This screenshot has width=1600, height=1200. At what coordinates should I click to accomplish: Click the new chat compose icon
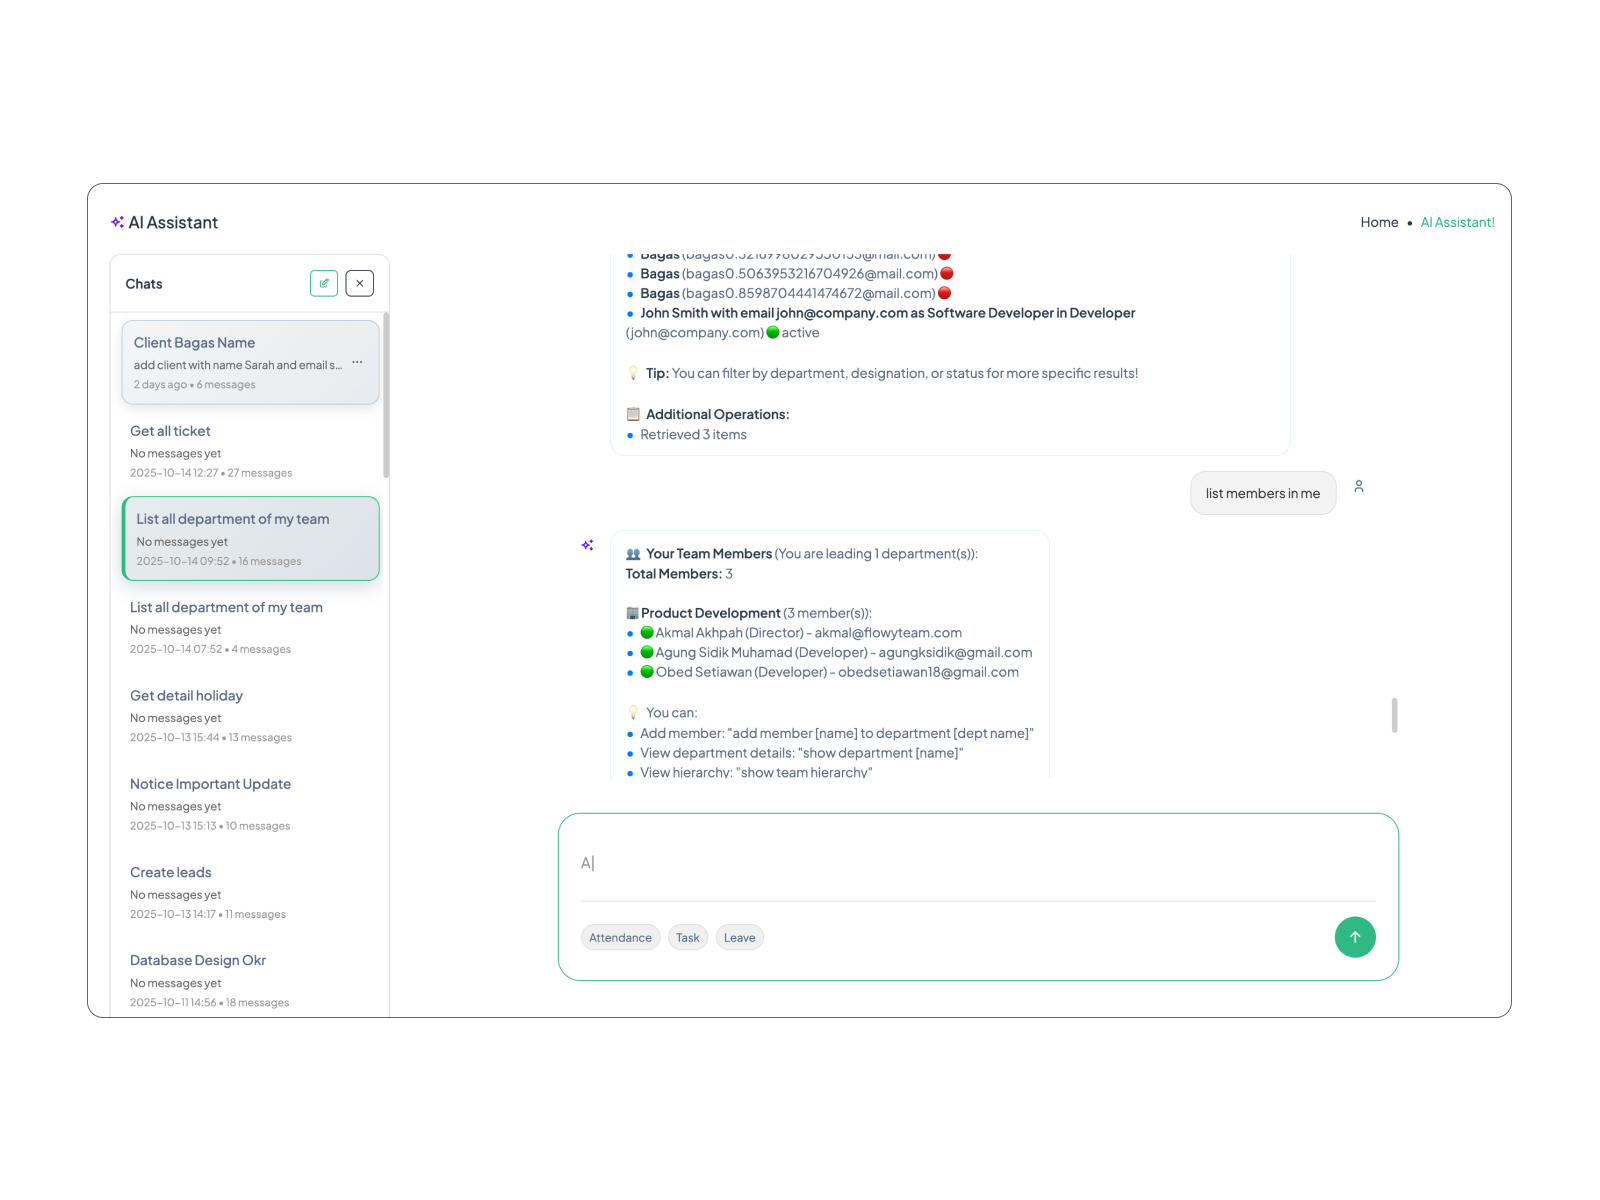click(x=324, y=283)
